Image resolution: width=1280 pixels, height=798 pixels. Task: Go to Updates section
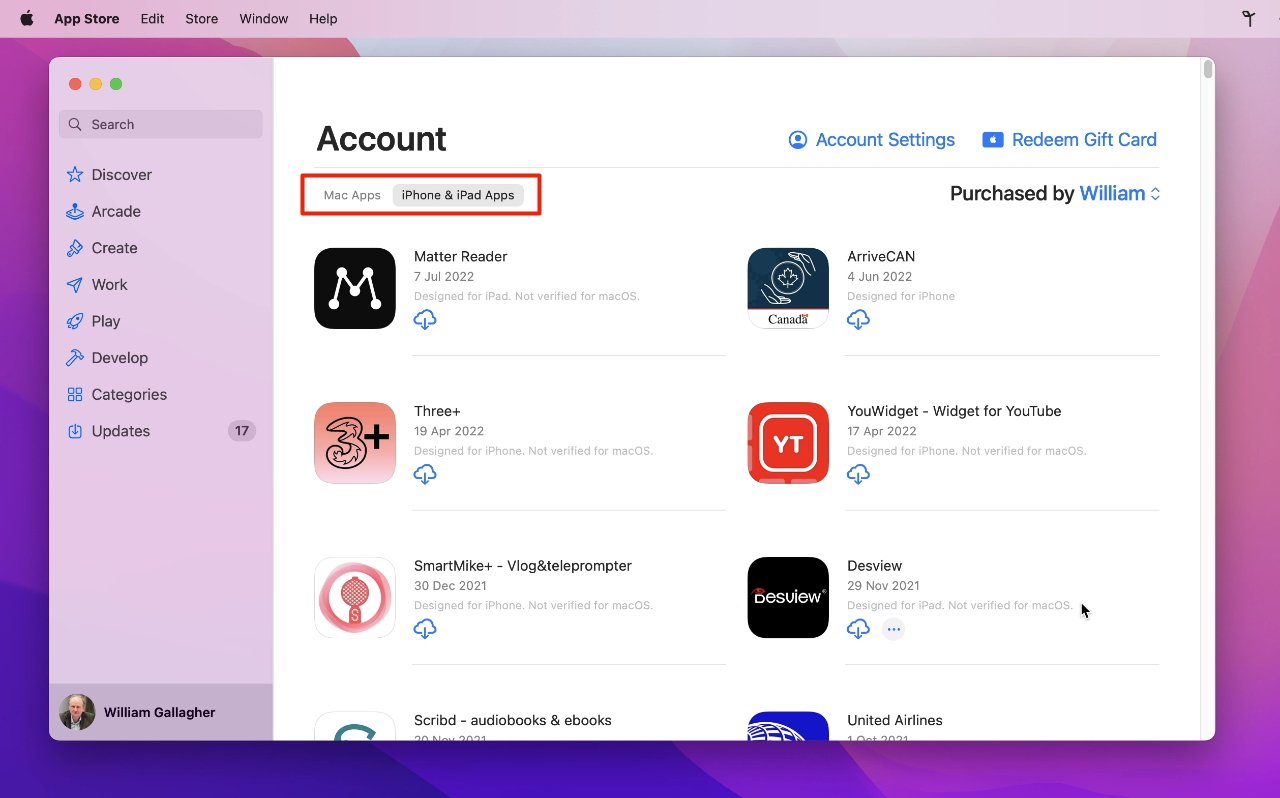pyautogui.click(x=120, y=432)
